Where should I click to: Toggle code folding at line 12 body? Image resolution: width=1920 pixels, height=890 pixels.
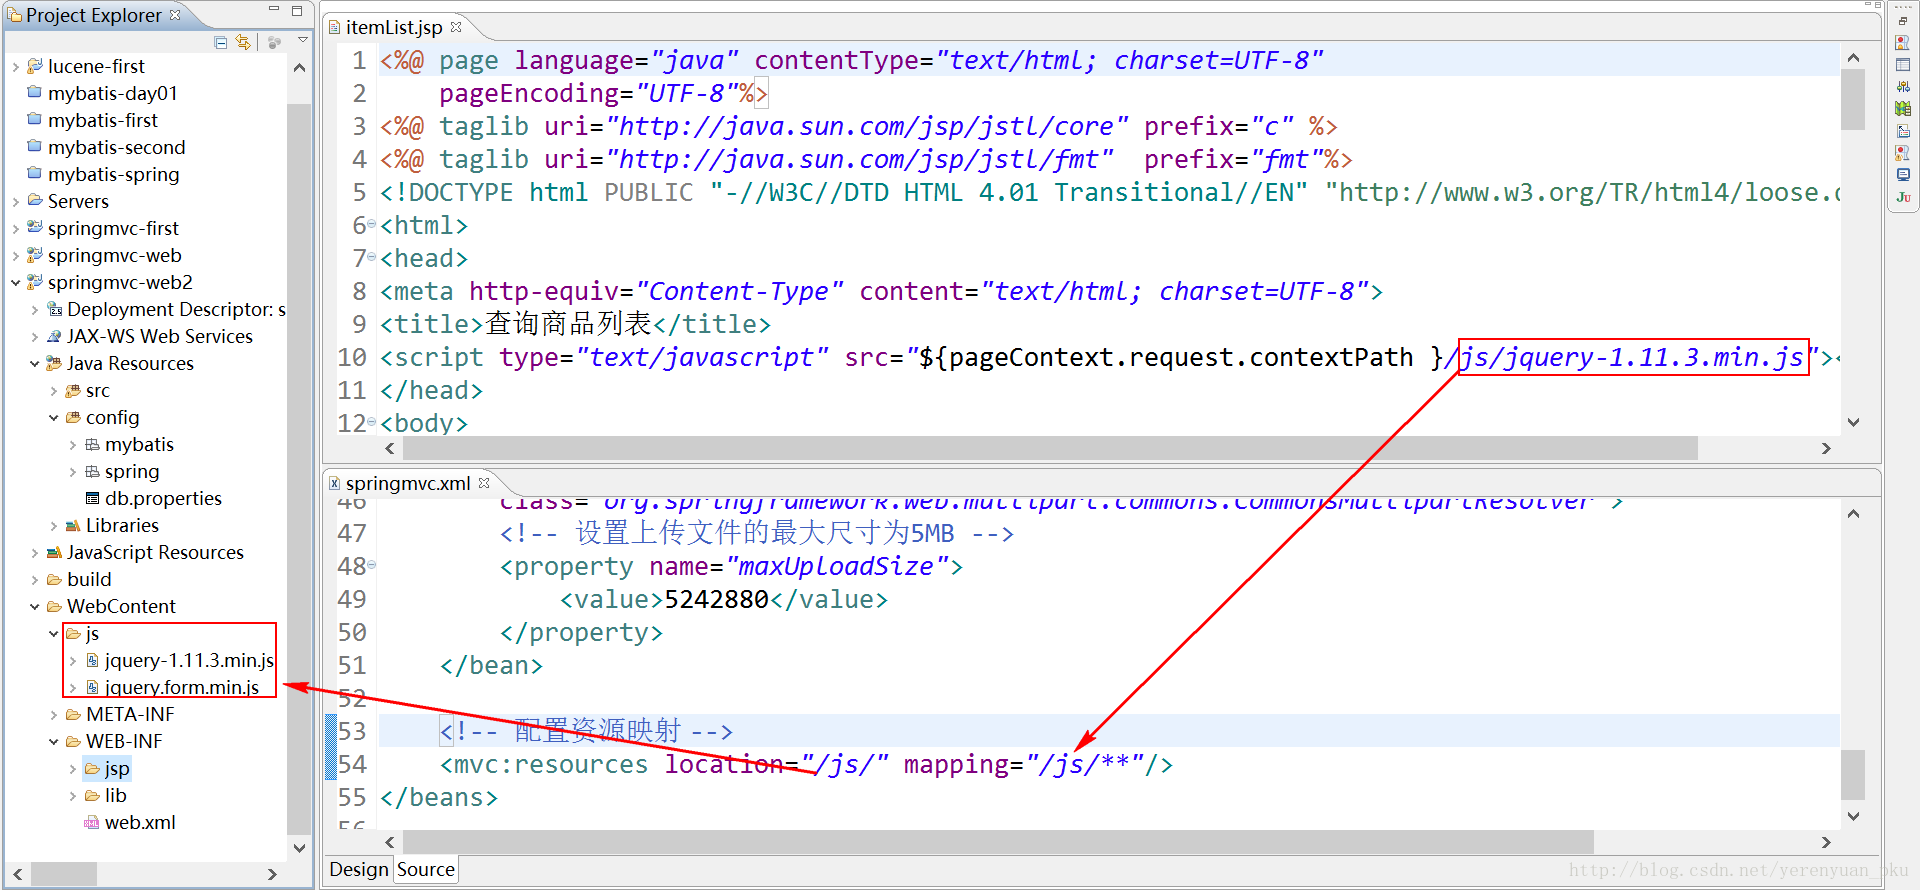point(372,422)
